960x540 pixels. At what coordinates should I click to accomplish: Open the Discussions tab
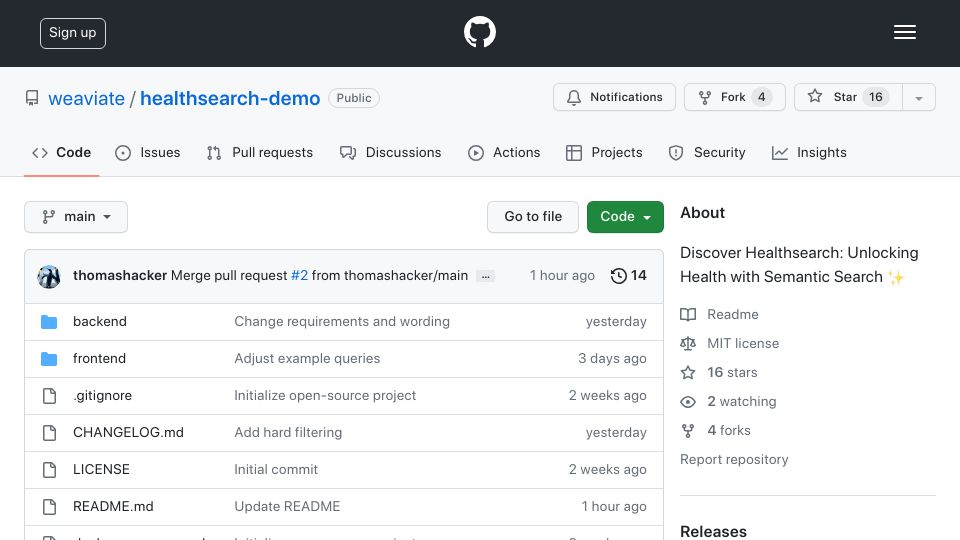point(391,152)
